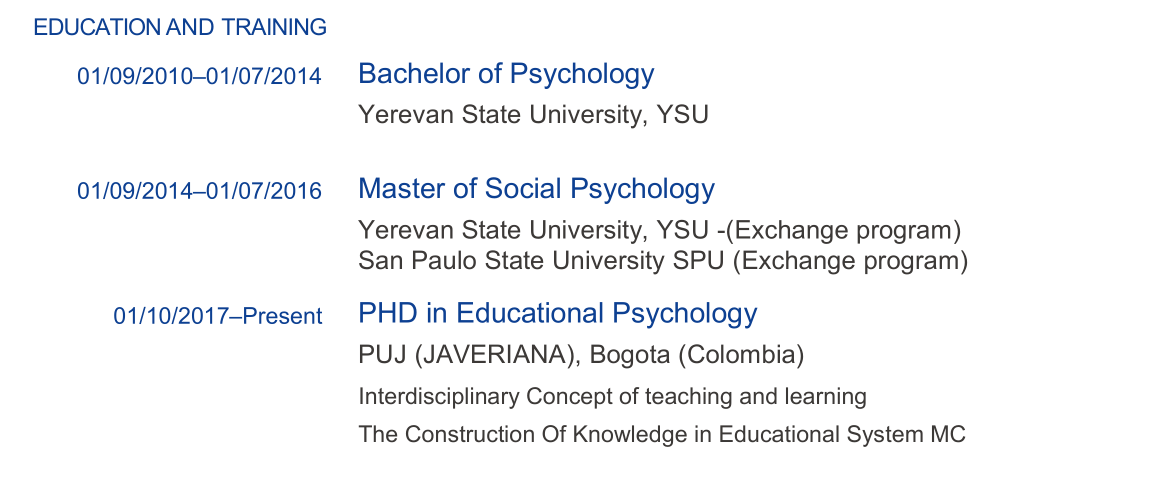Image resolution: width=1170 pixels, height=484 pixels.
Task: Click Yerevan State University under Bachelor of Psychology
Action: [x=533, y=115]
